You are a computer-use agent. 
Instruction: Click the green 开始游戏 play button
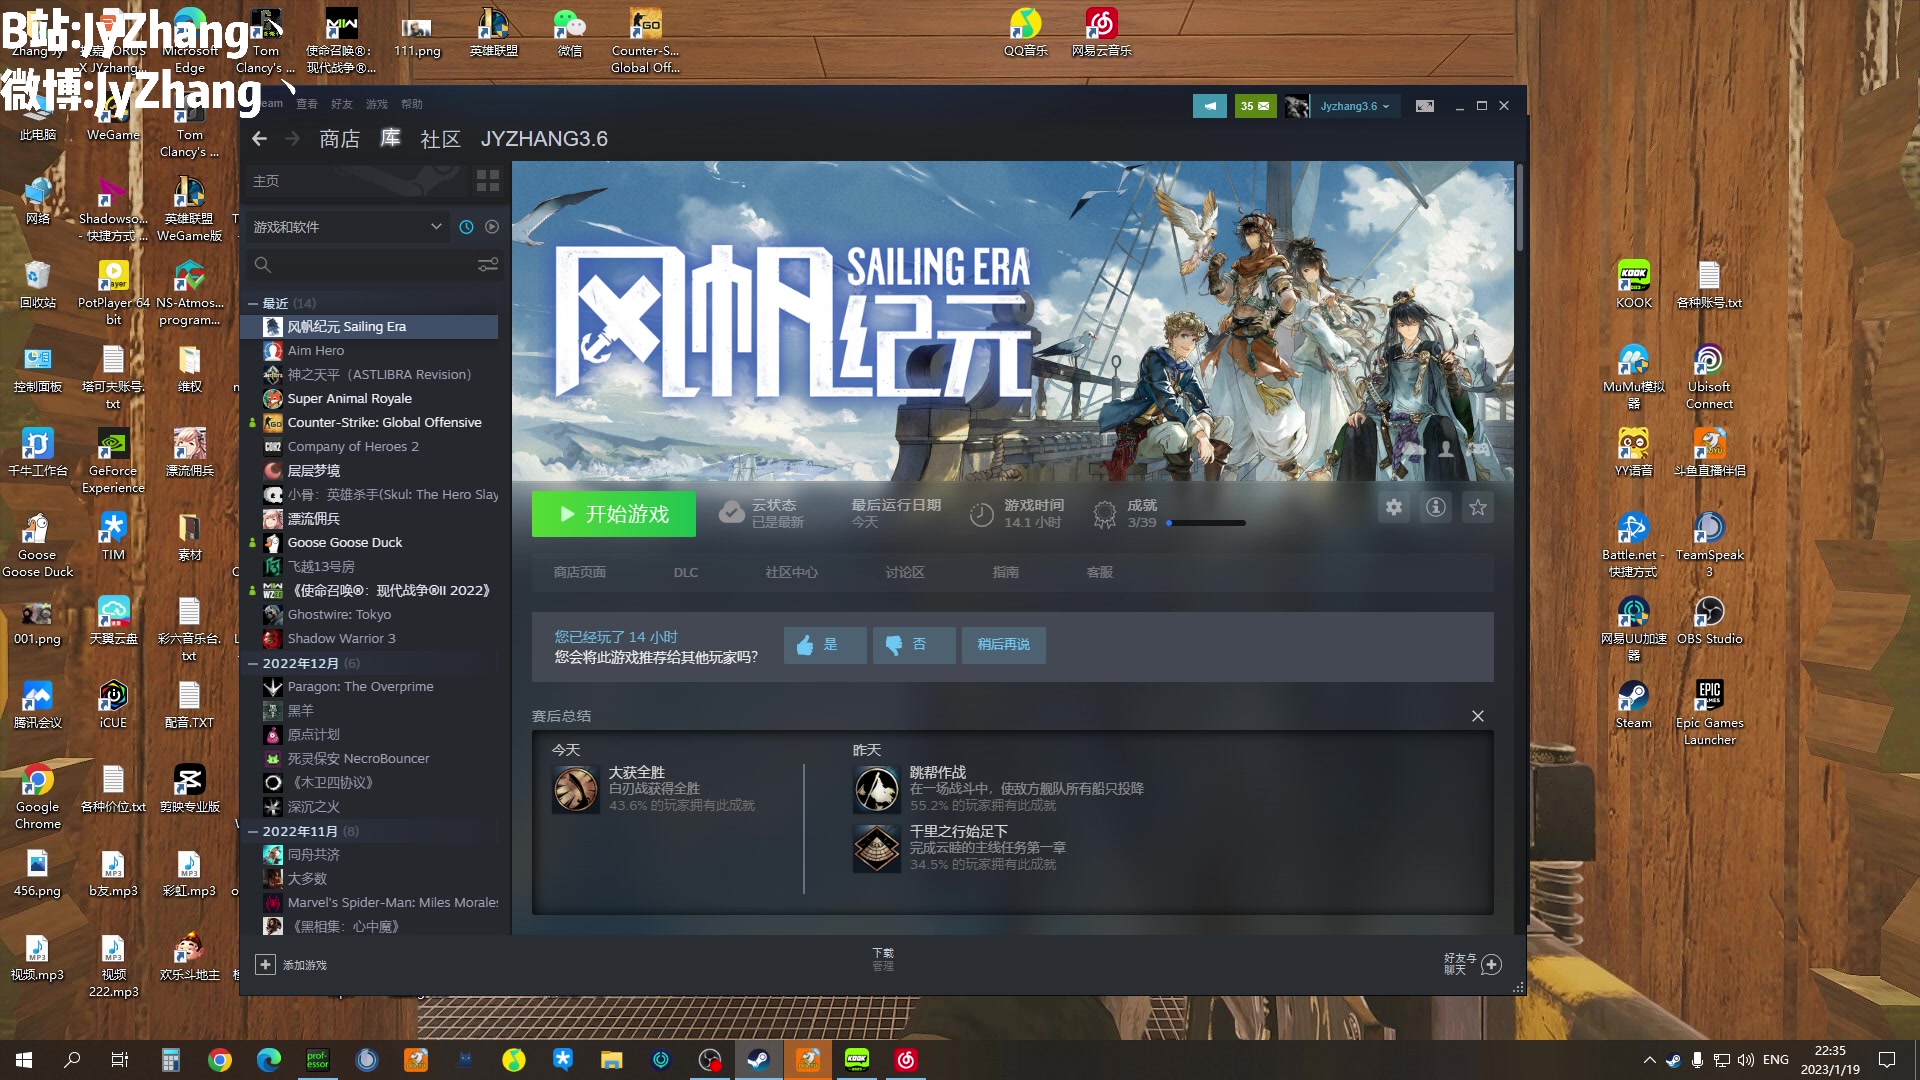click(614, 514)
